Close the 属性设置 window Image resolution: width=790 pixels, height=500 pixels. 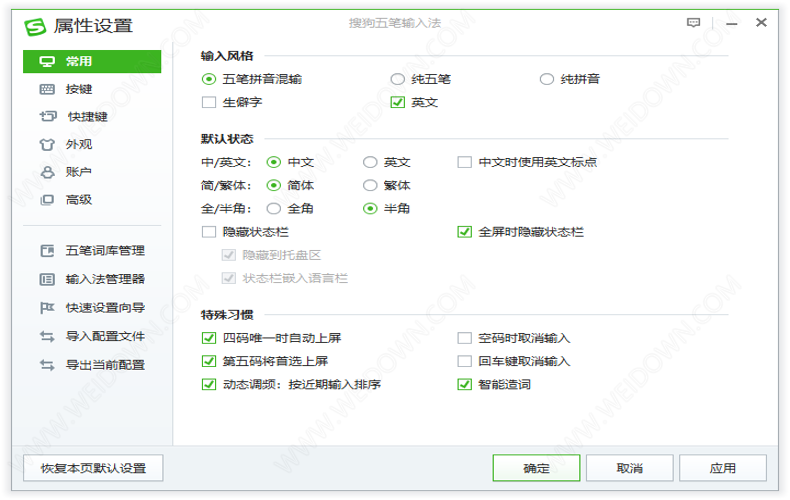pyautogui.click(x=761, y=22)
